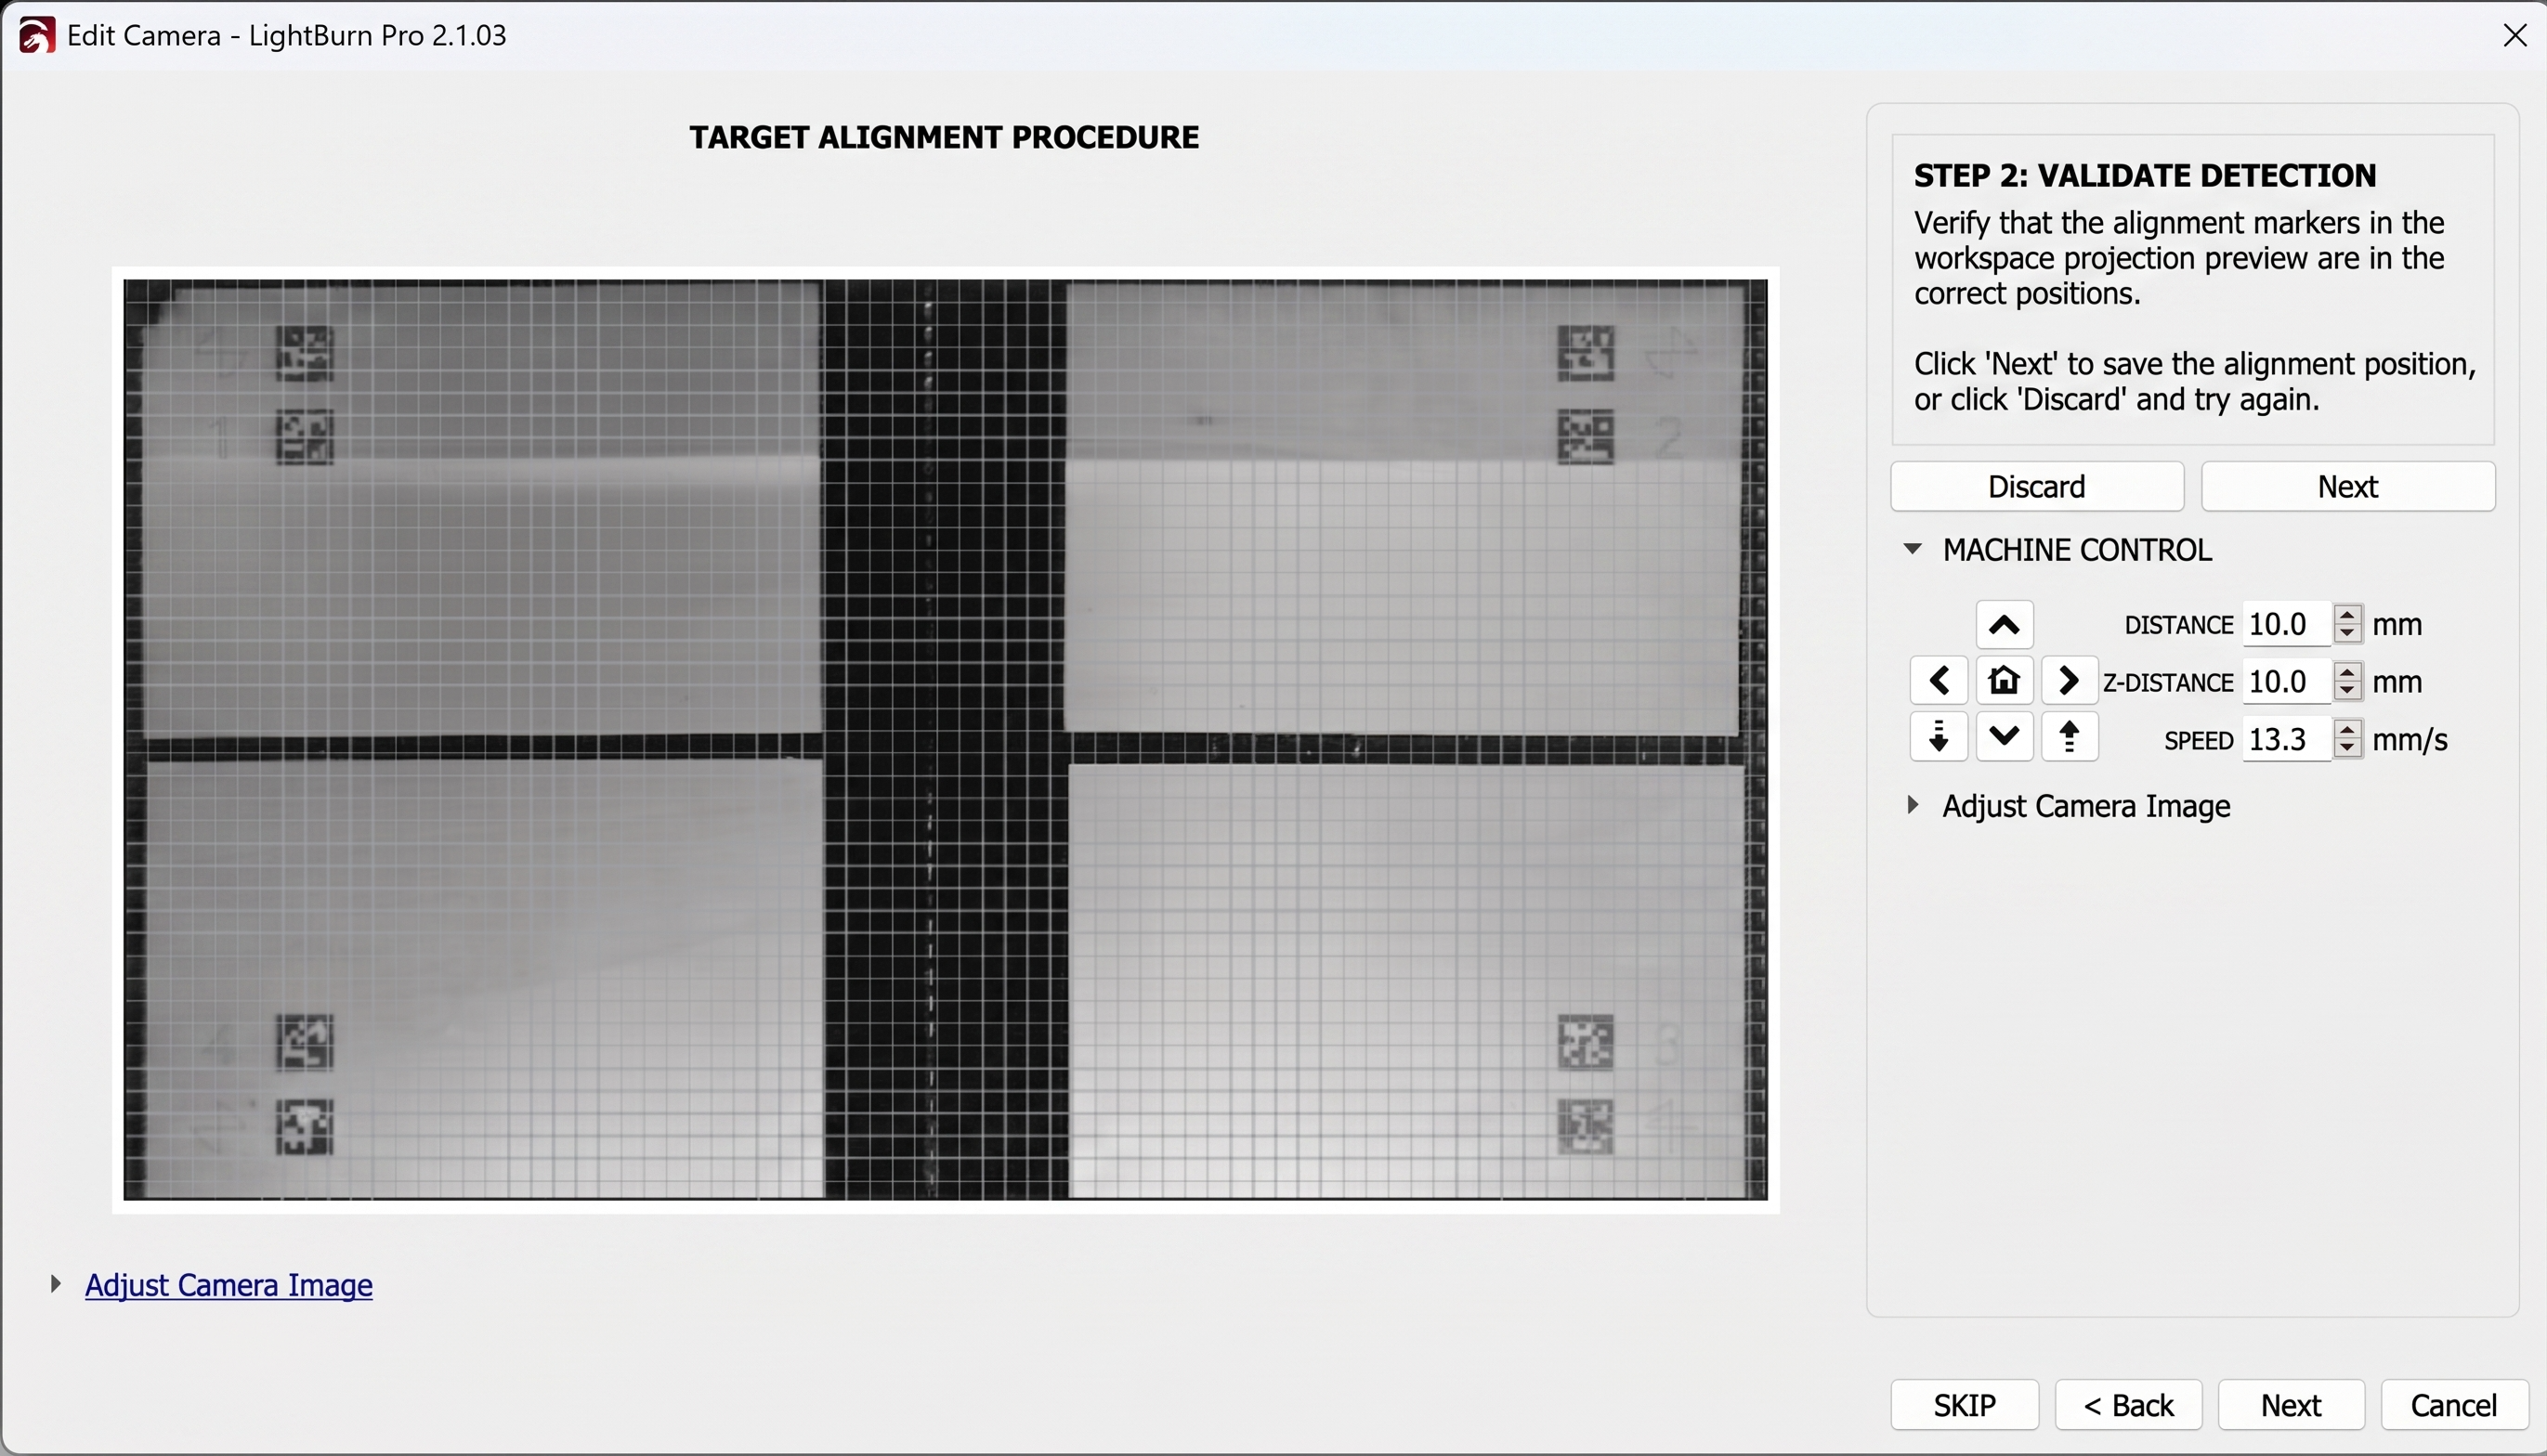Click the window title Edit Camera - LightBurn Pro 2.1.03
Viewport: 2547px width, 1456px height.
(x=287, y=36)
